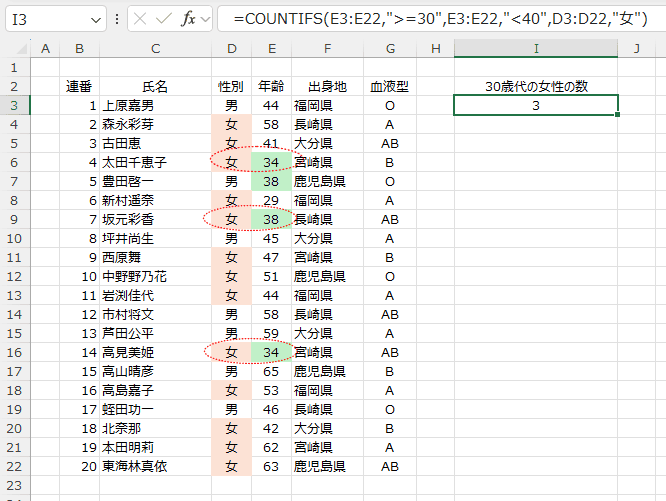Image resolution: width=666 pixels, height=501 pixels.
Task: Select the name cell 太田千恵子
Action: click(155, 163)
